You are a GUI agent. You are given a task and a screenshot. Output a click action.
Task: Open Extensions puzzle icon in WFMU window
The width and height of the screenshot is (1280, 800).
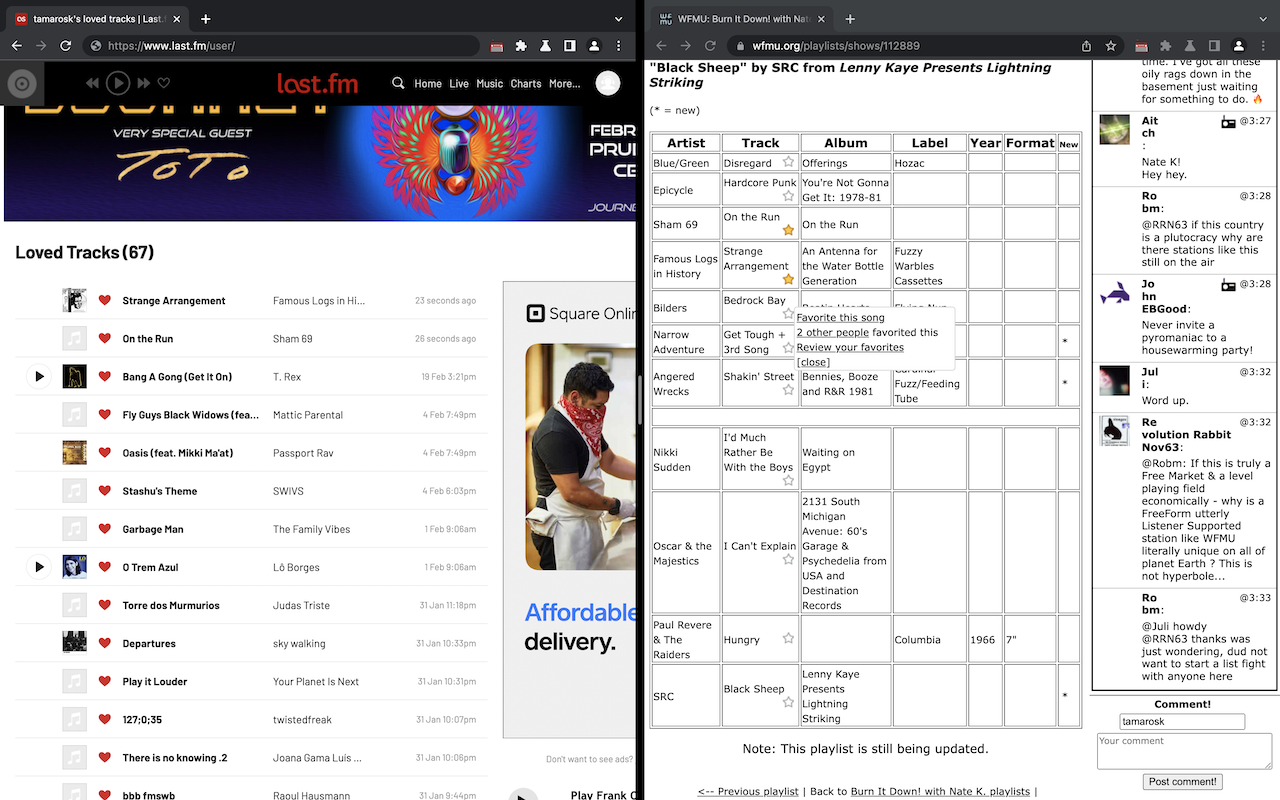pyautogui.click(x=1165, y=45)
